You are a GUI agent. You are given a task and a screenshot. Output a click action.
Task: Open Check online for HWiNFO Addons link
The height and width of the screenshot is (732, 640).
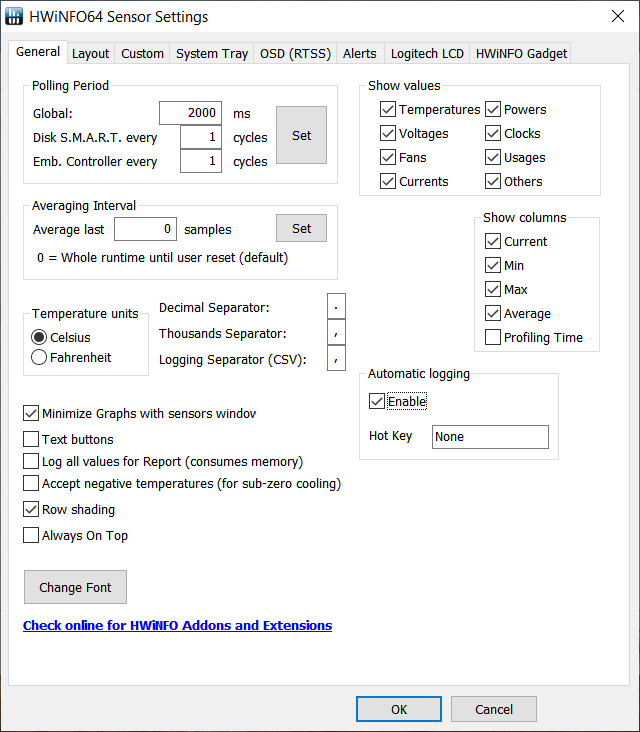click(177, 626)
